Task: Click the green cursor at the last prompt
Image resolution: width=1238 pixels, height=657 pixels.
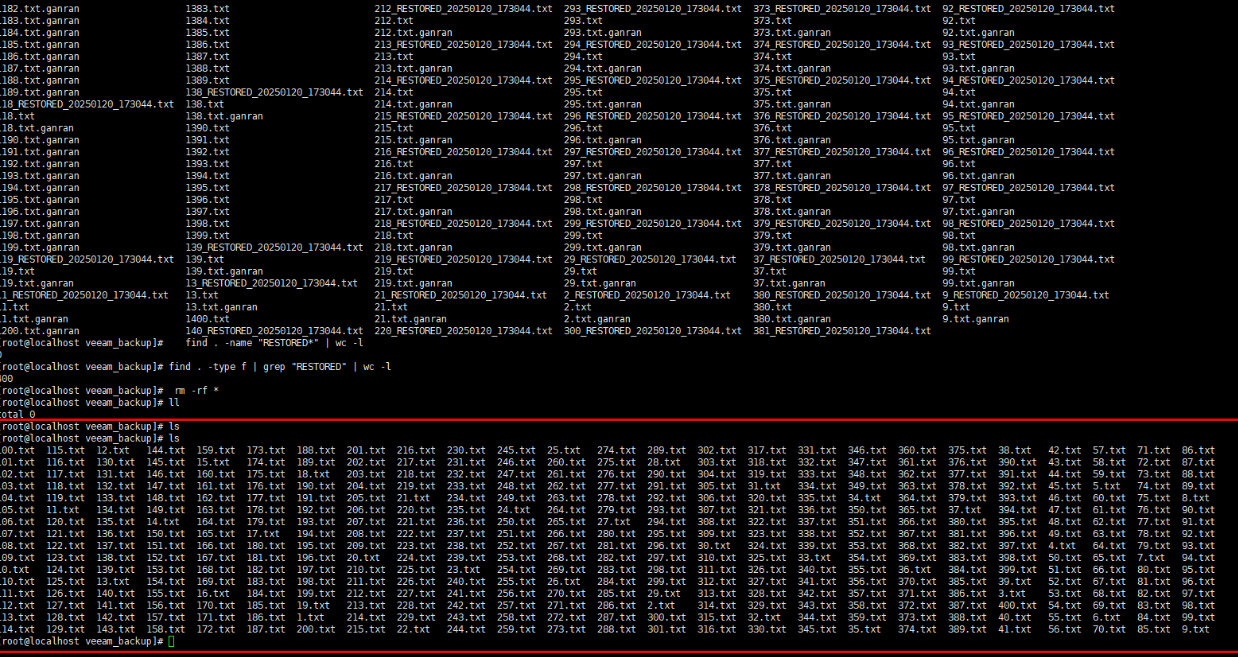Action: 172,641
